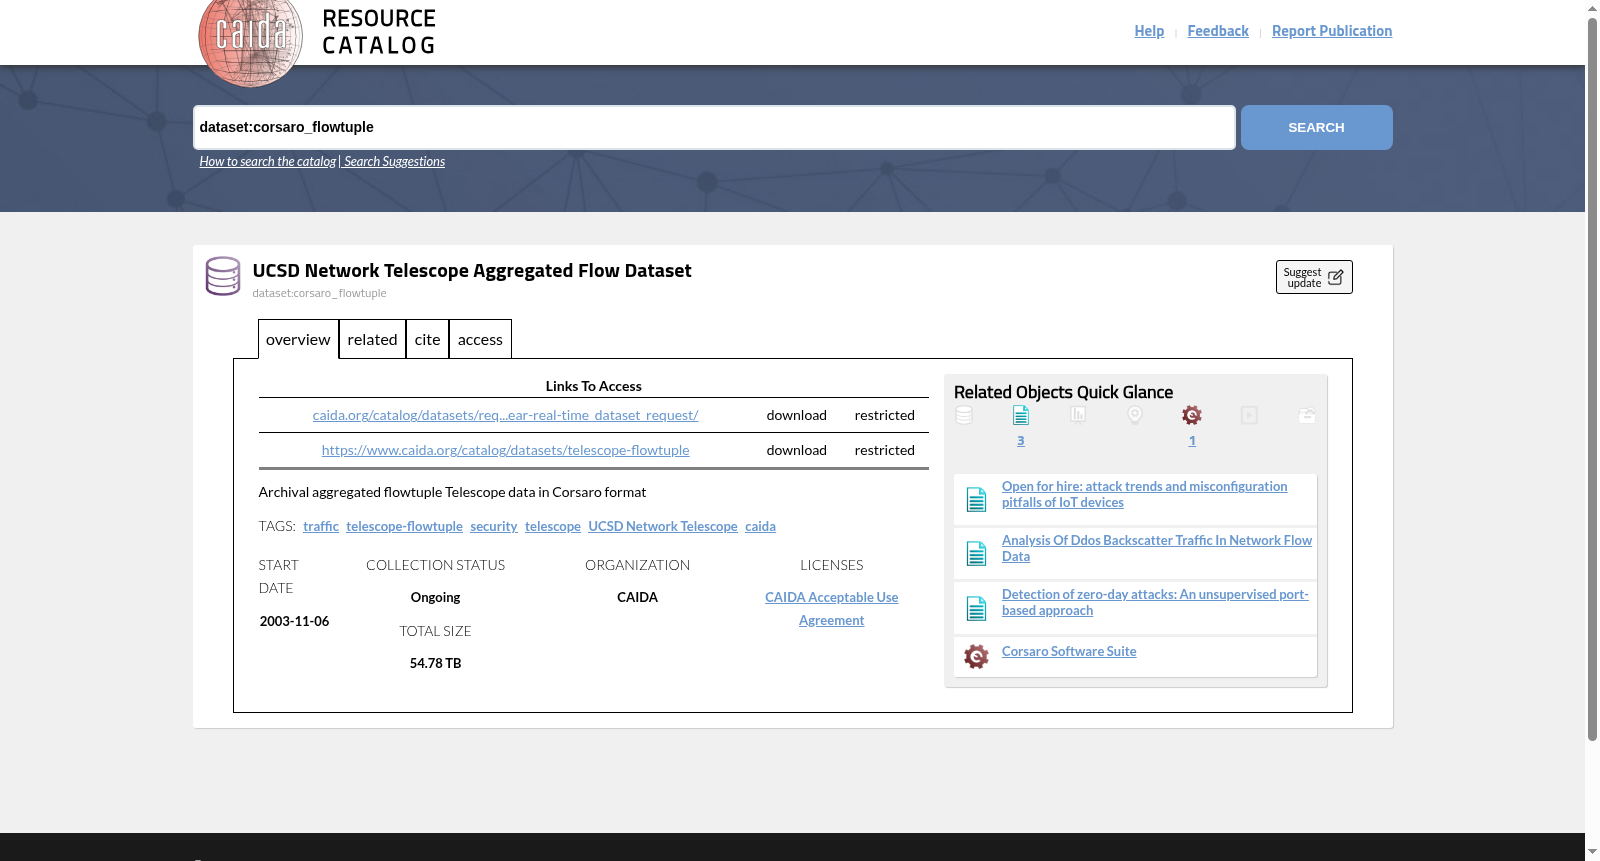Image resolution: width=1600 pixels, height=861 pixels.
Task: Open Open for hire paper link
Action: [x=1144, y=494]
